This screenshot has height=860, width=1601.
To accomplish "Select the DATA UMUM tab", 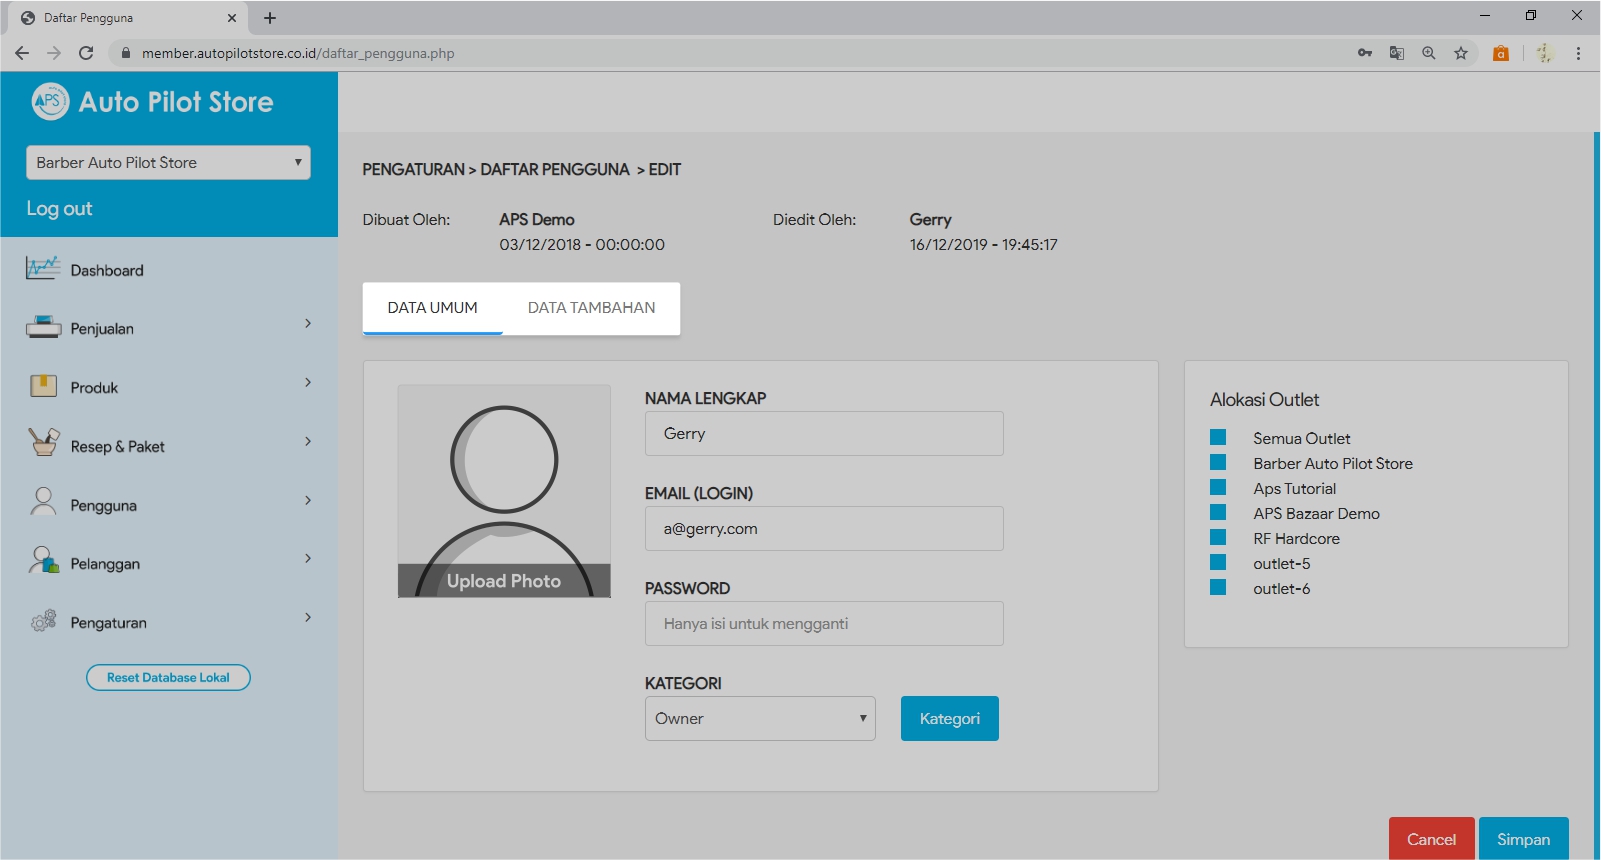I will [x=432, y=308].
